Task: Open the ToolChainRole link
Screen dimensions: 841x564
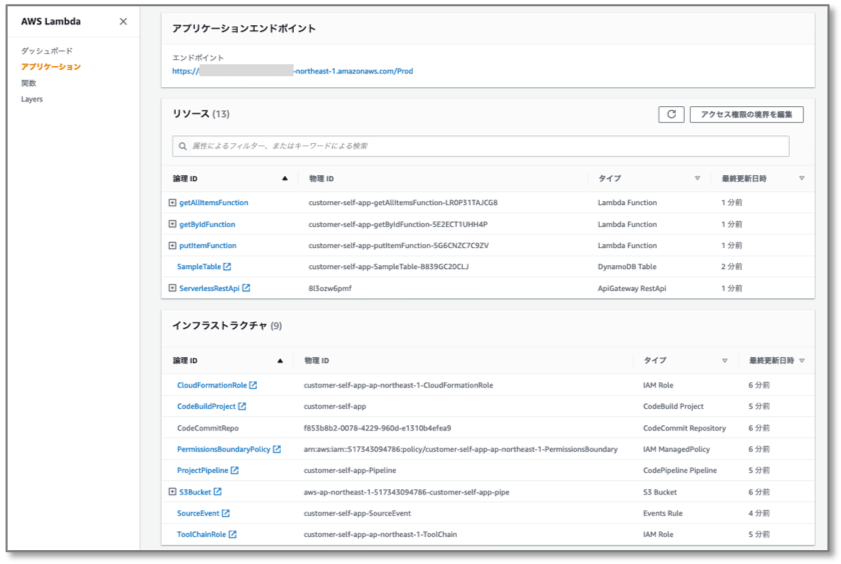Action: pyautogui.click(x=202, y=535)
